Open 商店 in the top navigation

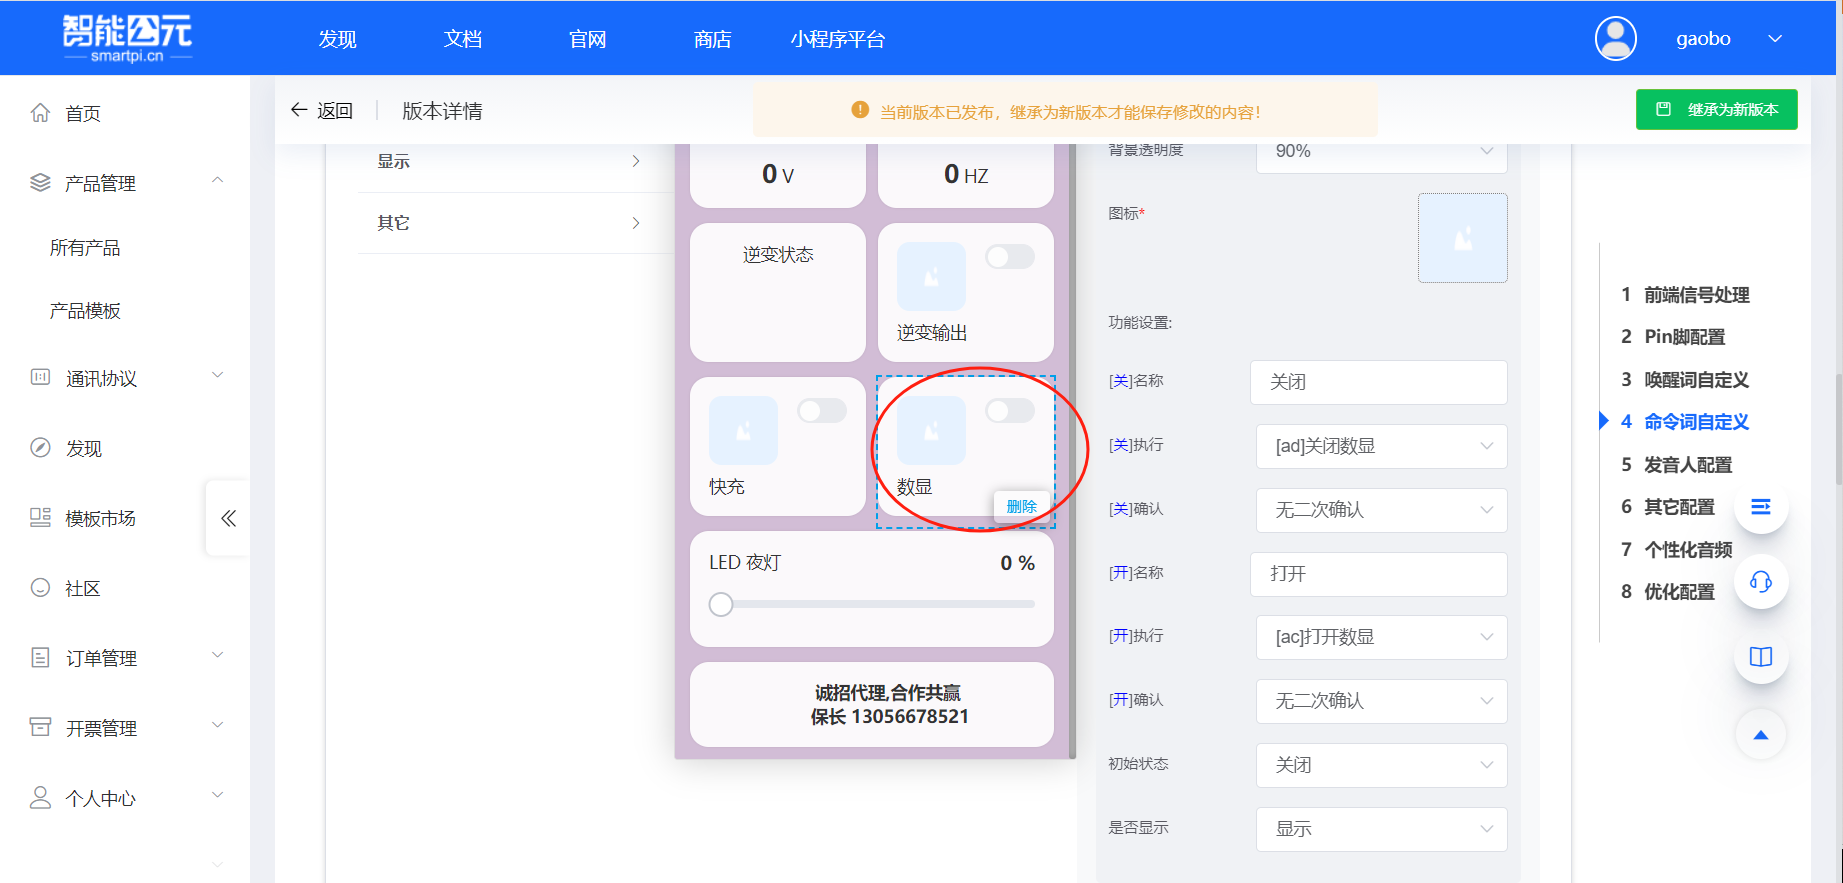[713, 39]
